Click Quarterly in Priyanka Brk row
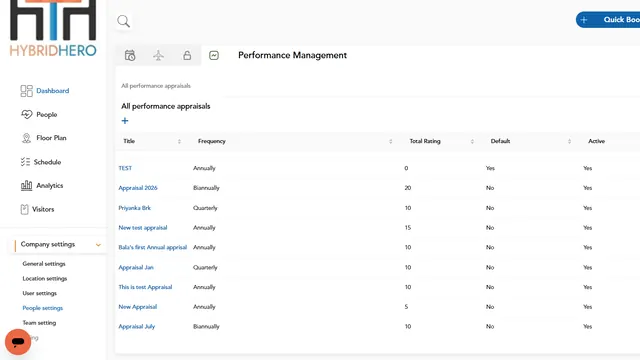Viewport: 640px width, 360px height. pyautogui.click(x=205, y=208)
